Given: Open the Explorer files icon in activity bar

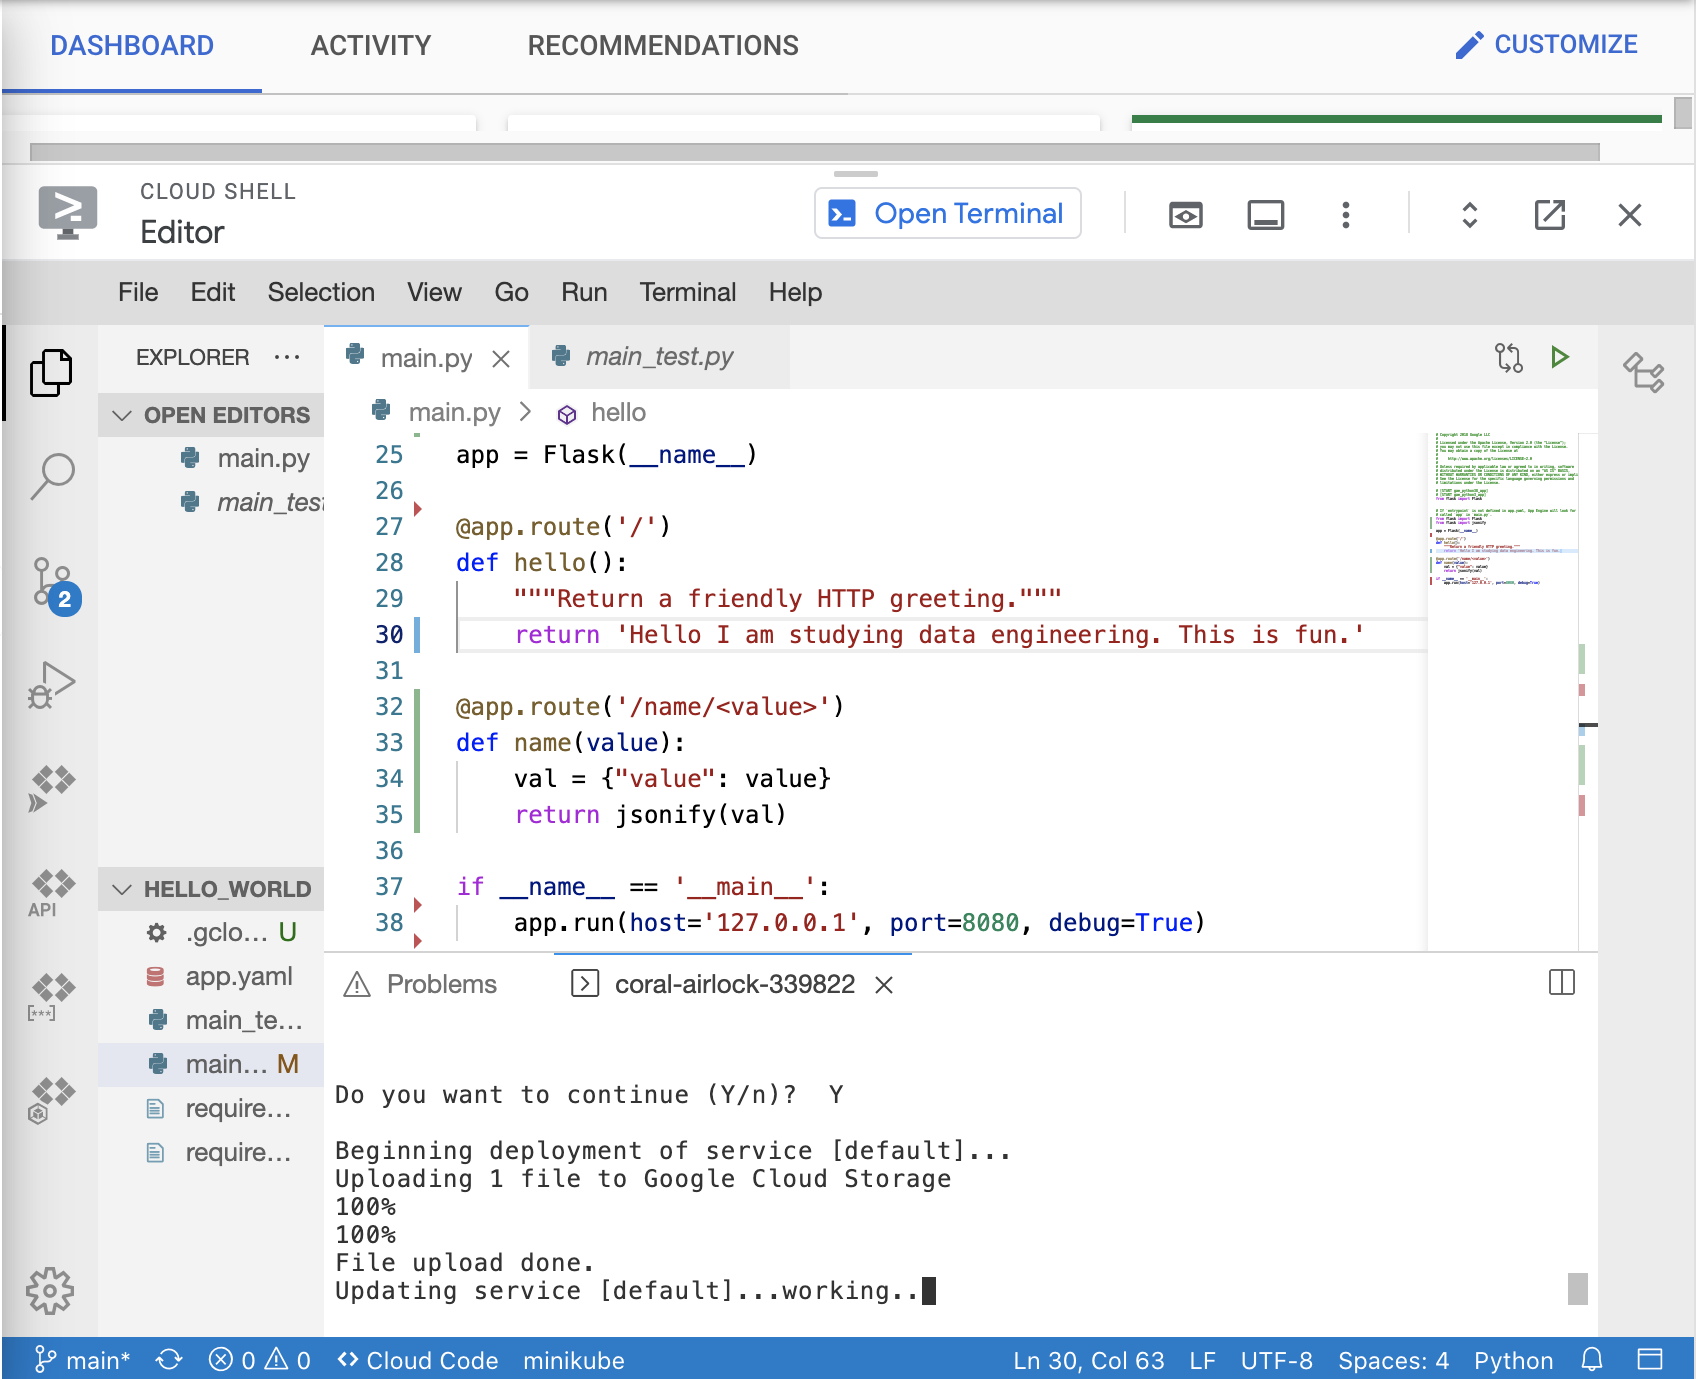Looking at the screenshot, I should pos(51,373).
